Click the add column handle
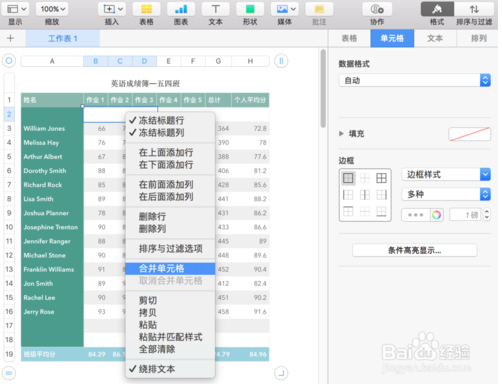The width and height of the screenshot is (502, 384). (x=281, y=61)
